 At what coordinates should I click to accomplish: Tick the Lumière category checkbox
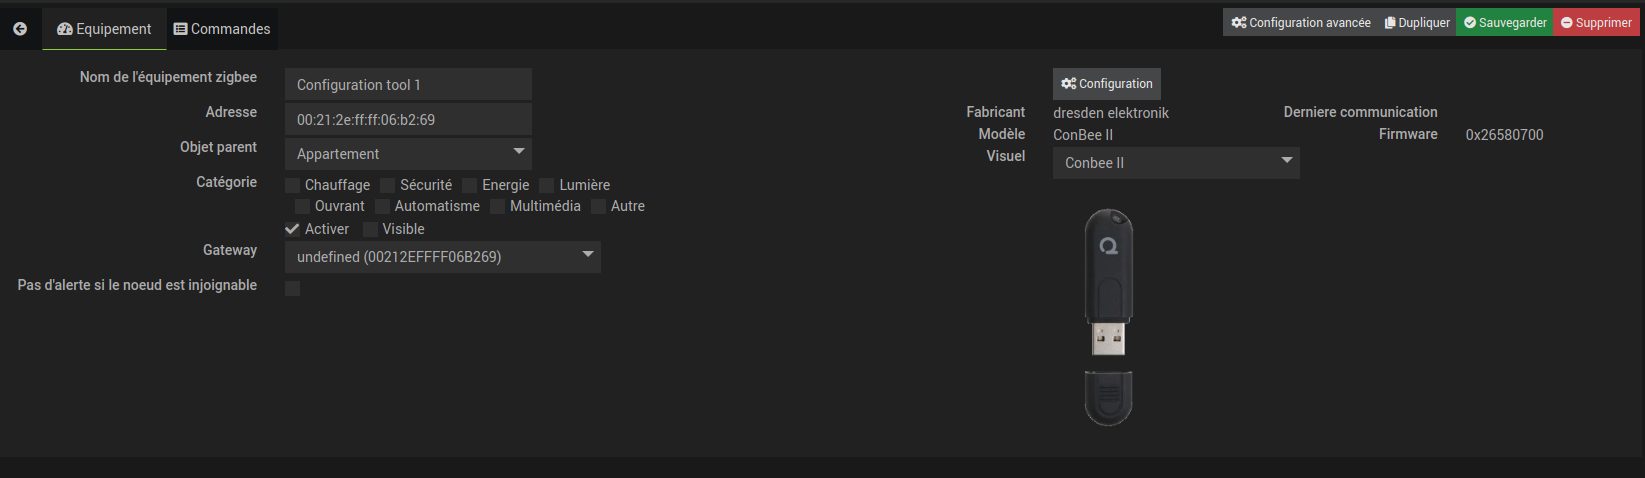(x=547, y=185)
